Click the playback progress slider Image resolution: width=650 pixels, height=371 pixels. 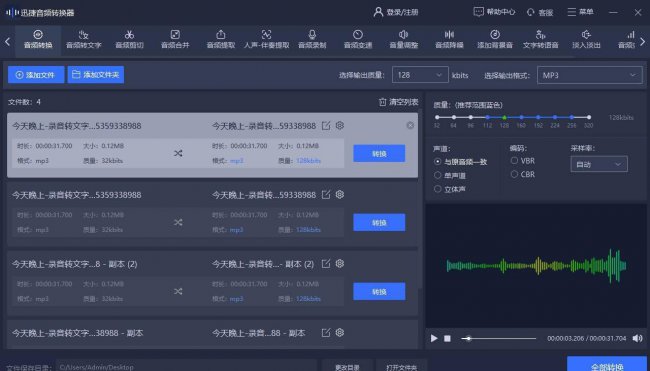[499, 338]
